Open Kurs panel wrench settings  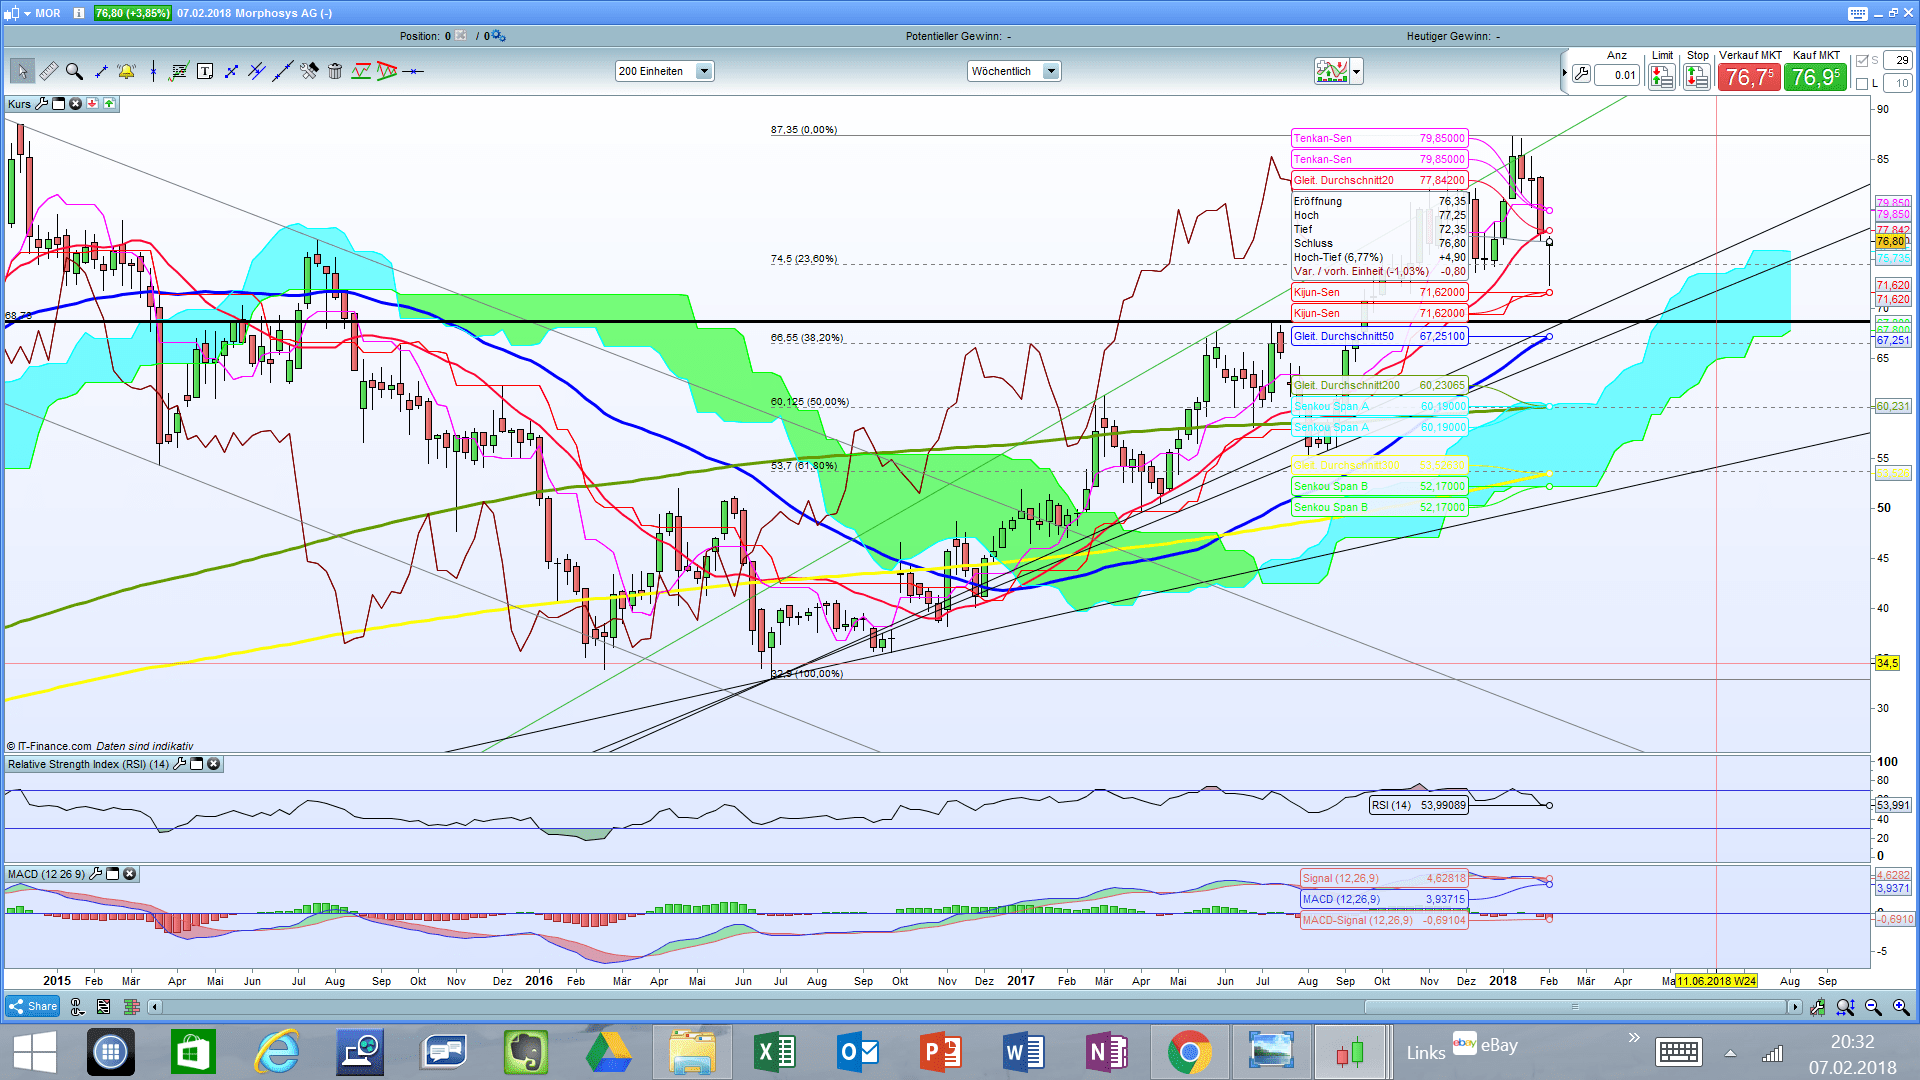click(x=41, y=104)
